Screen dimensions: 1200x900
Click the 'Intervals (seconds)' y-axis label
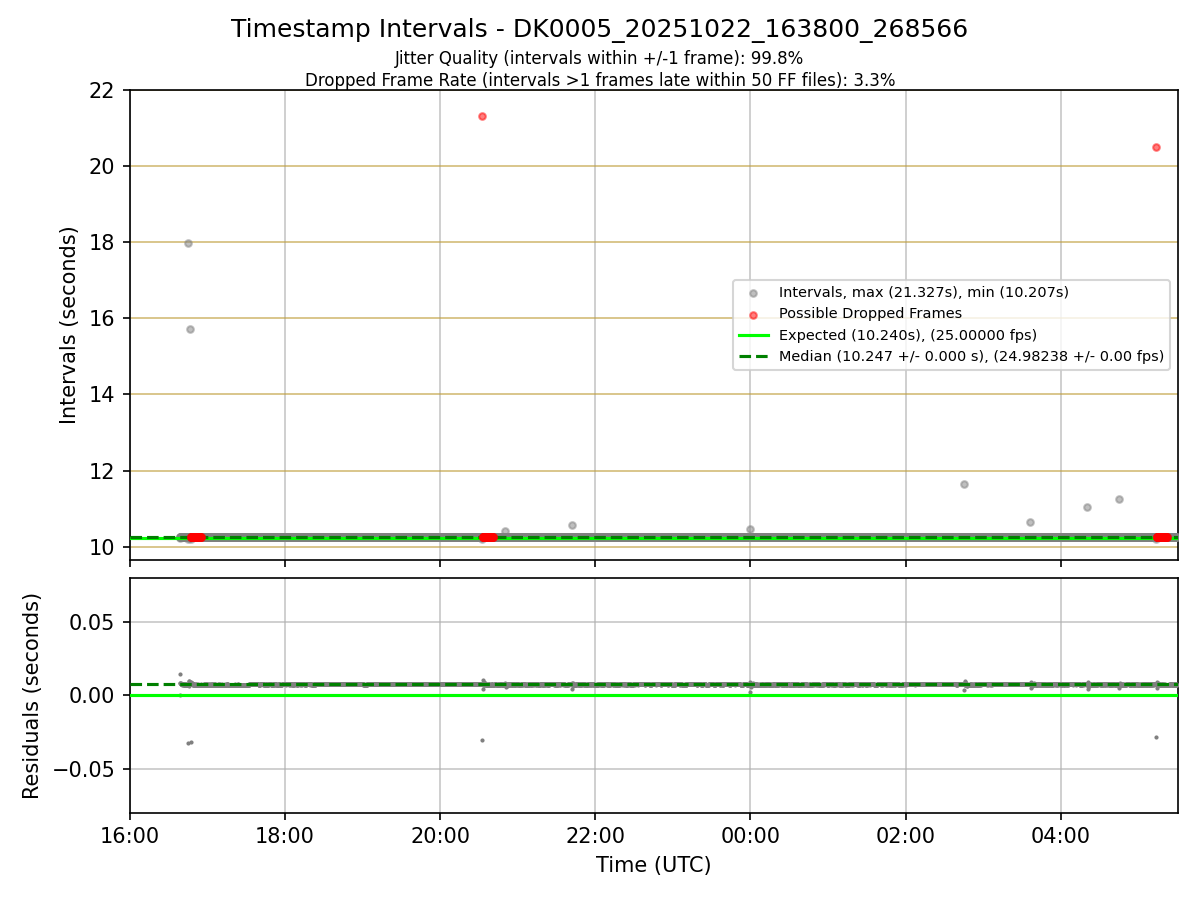click(68, 324)
